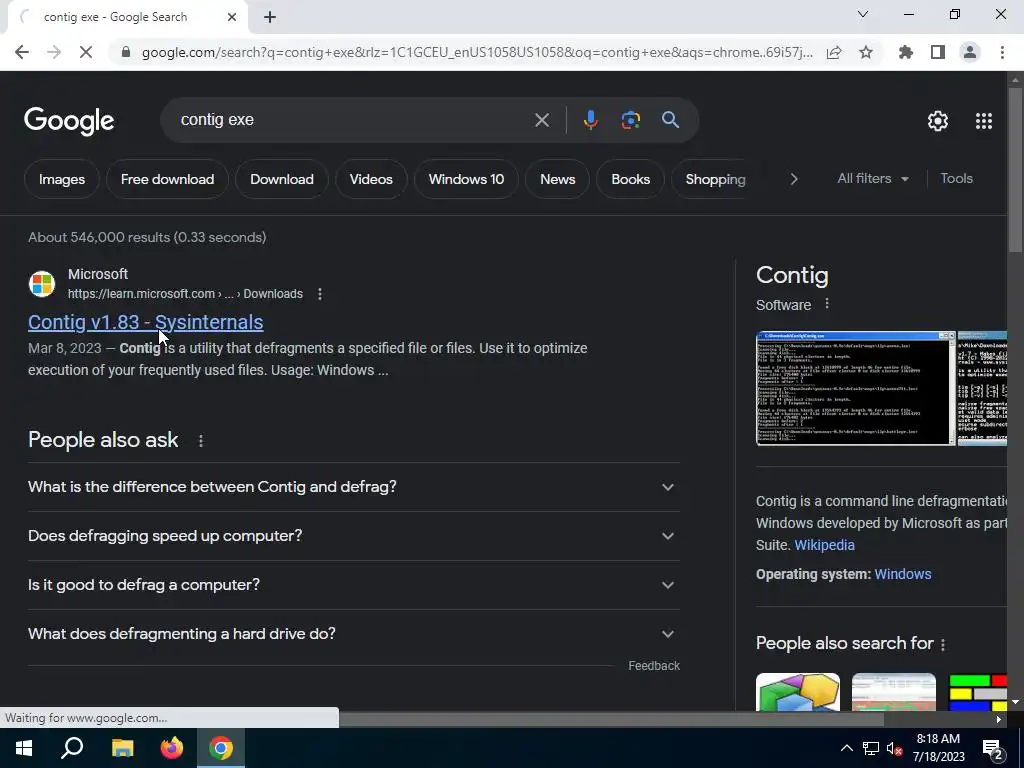The width and height of the screenshot is (1024, 768).
Task: Select the Download filter chip
Action: [x=281, y=179]
